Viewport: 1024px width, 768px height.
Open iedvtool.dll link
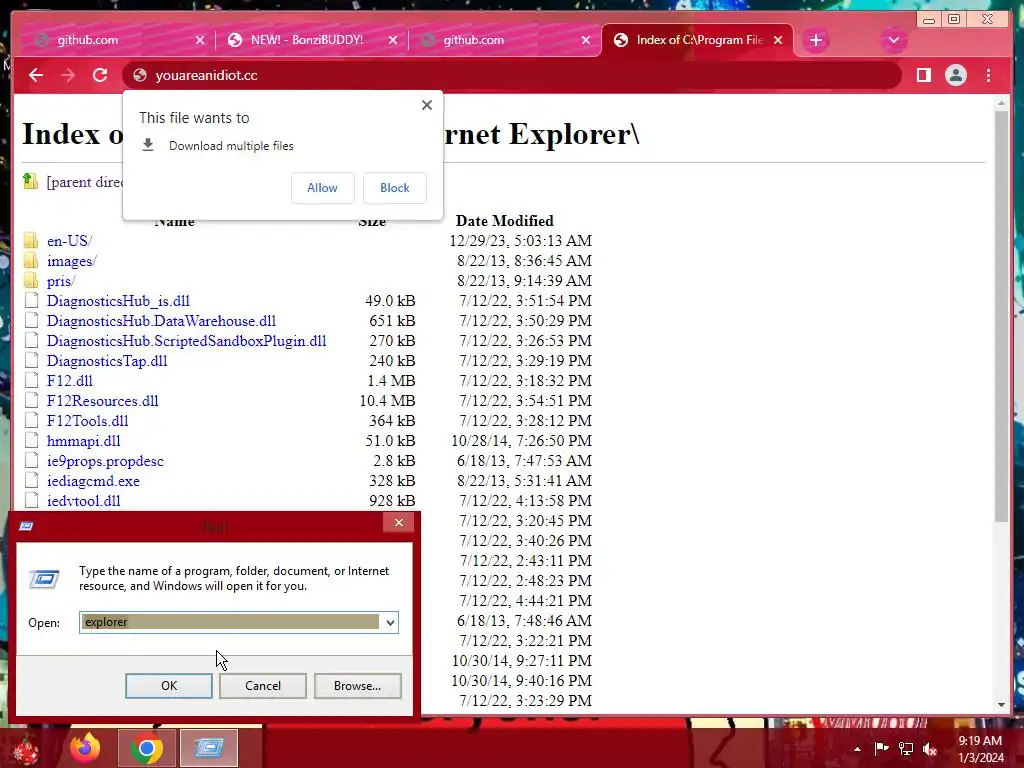84,501
